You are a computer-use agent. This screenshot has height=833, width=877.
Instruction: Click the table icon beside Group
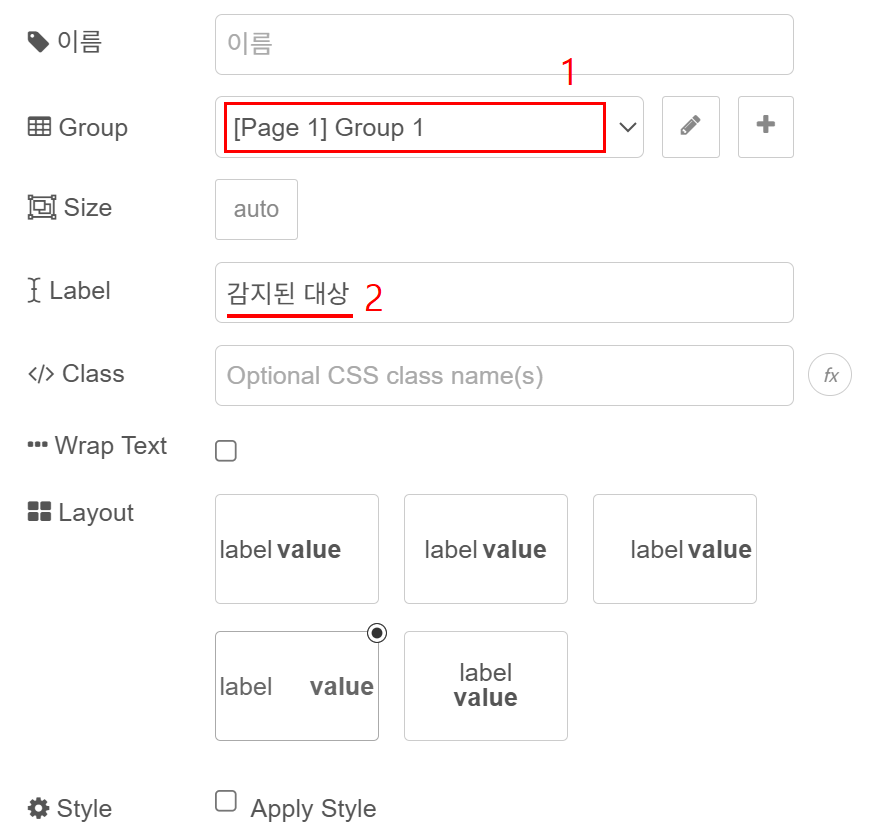click(39, 127)
